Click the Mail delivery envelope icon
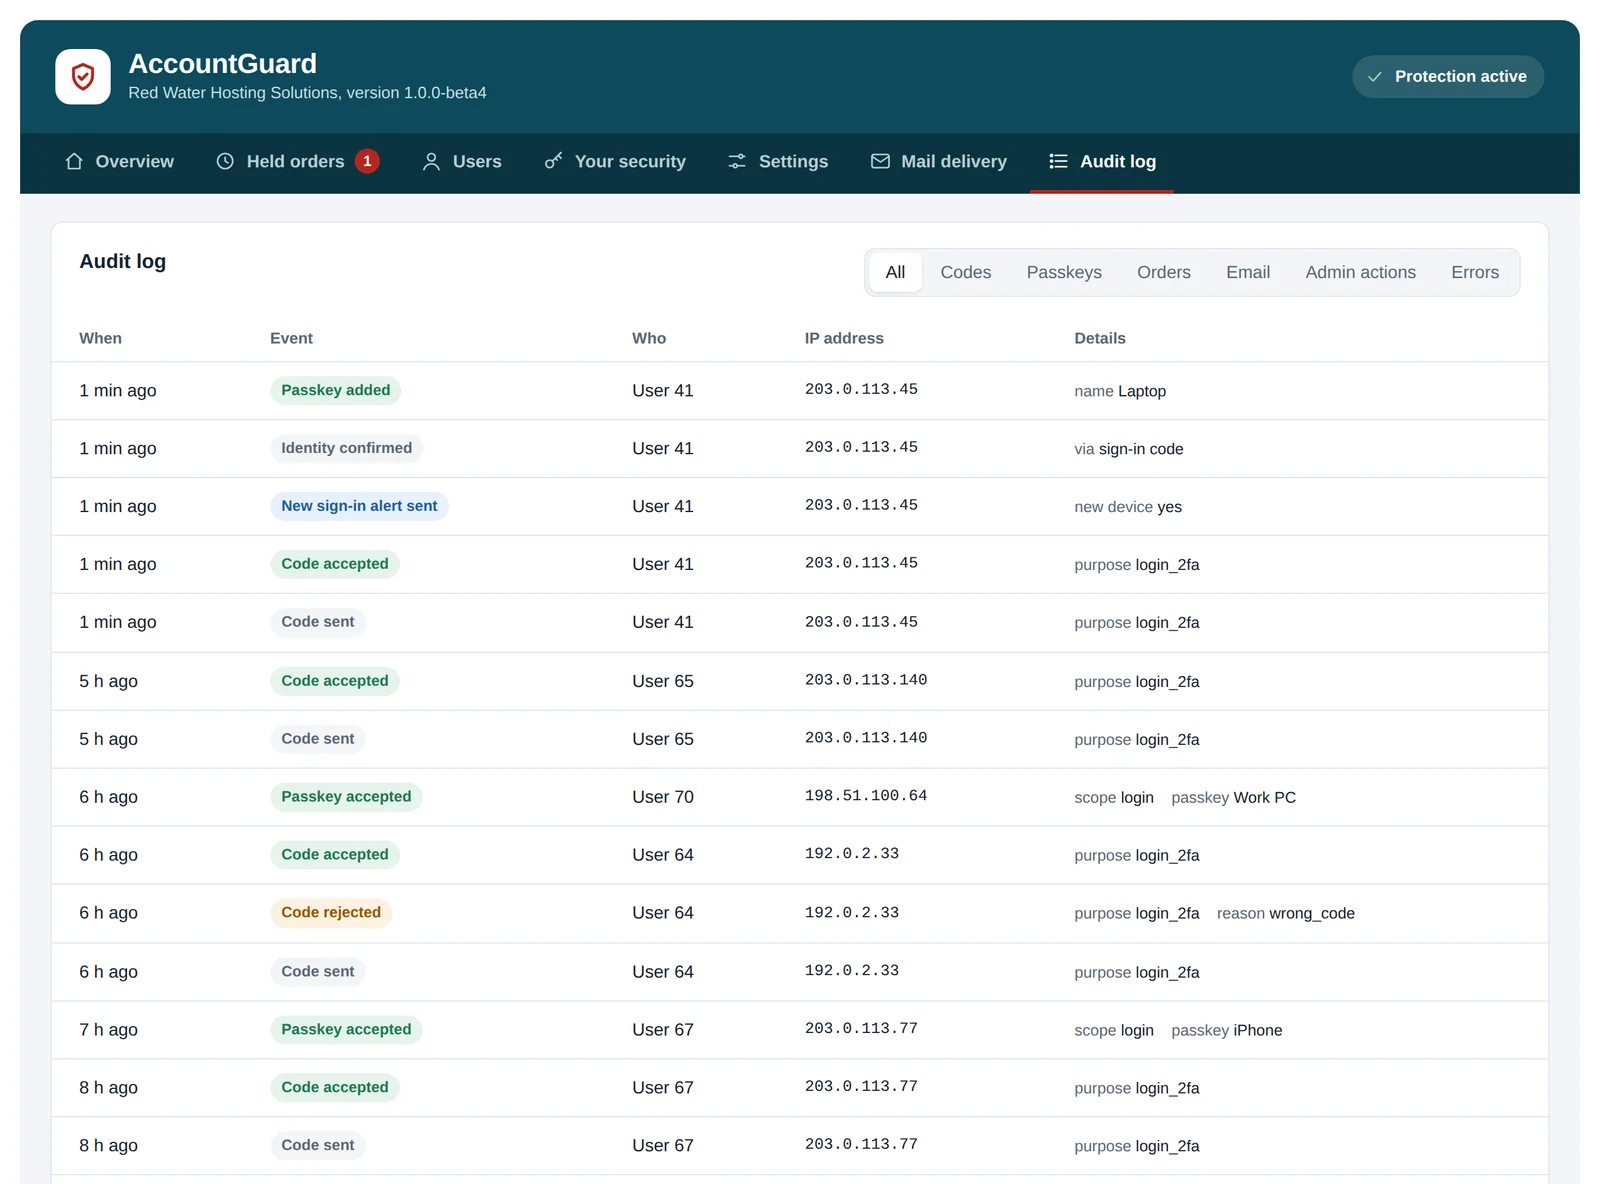 [x=880, y=161]
